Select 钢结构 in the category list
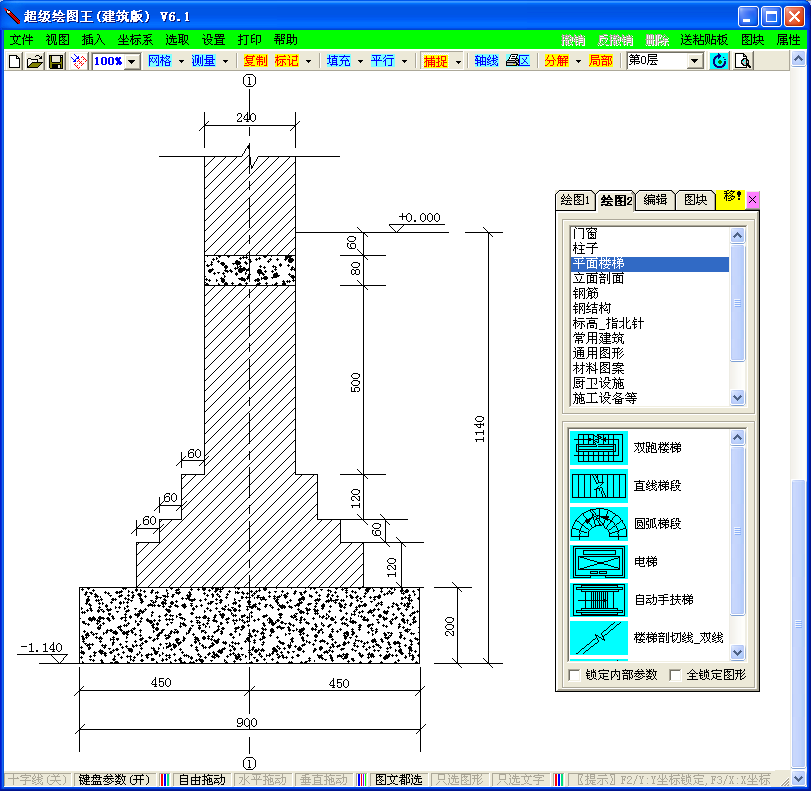Image resolution: width=812 pixels, height=792 pixels. tap(592, 309)
